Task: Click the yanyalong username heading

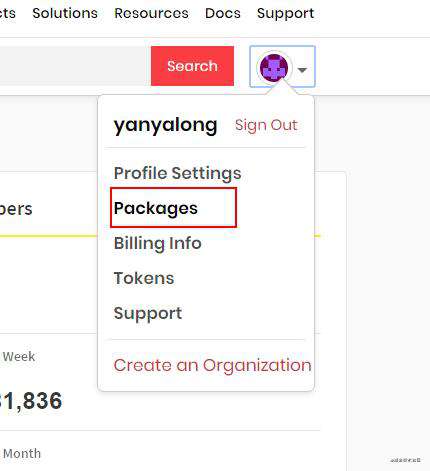Action: point(165,126)
